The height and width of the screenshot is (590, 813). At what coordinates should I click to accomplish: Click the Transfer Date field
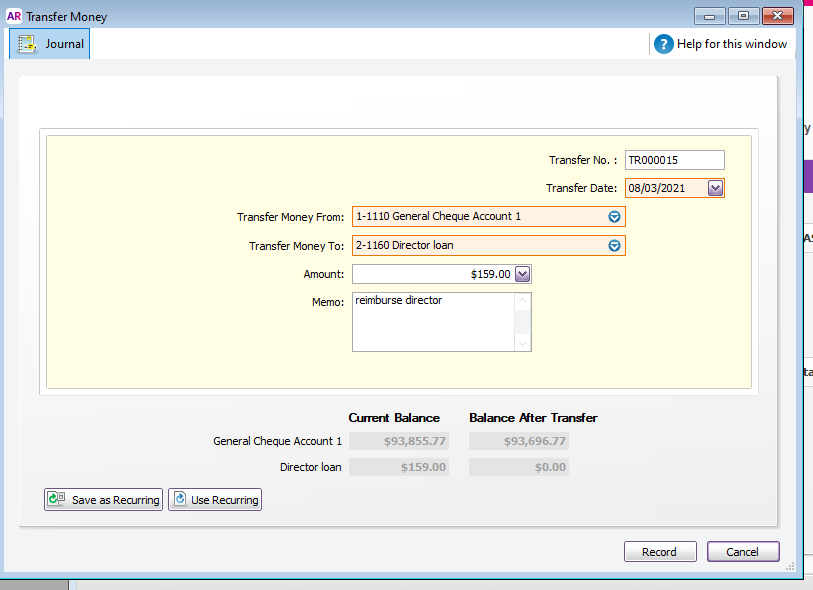[665, 188]
